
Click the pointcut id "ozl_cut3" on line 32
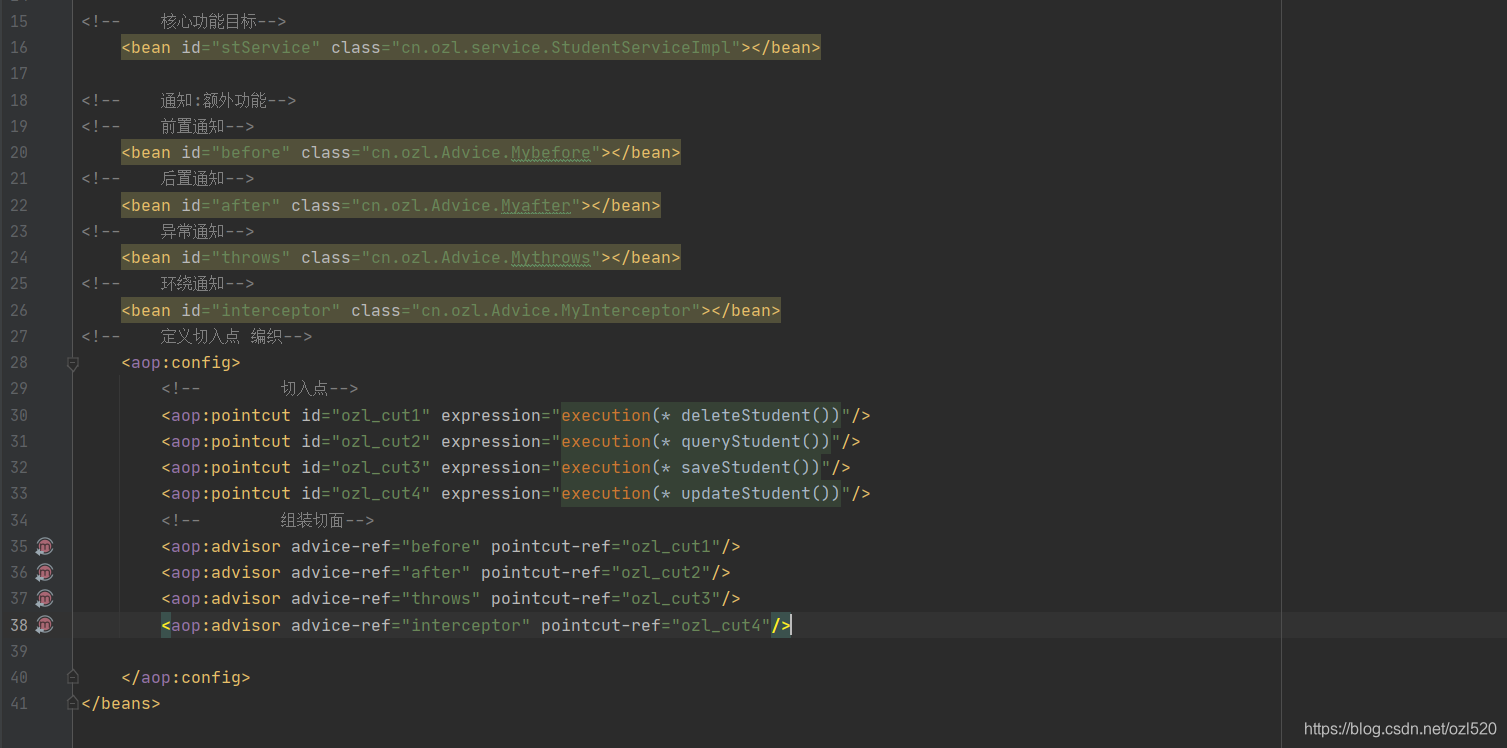click(x=381, y=467)
